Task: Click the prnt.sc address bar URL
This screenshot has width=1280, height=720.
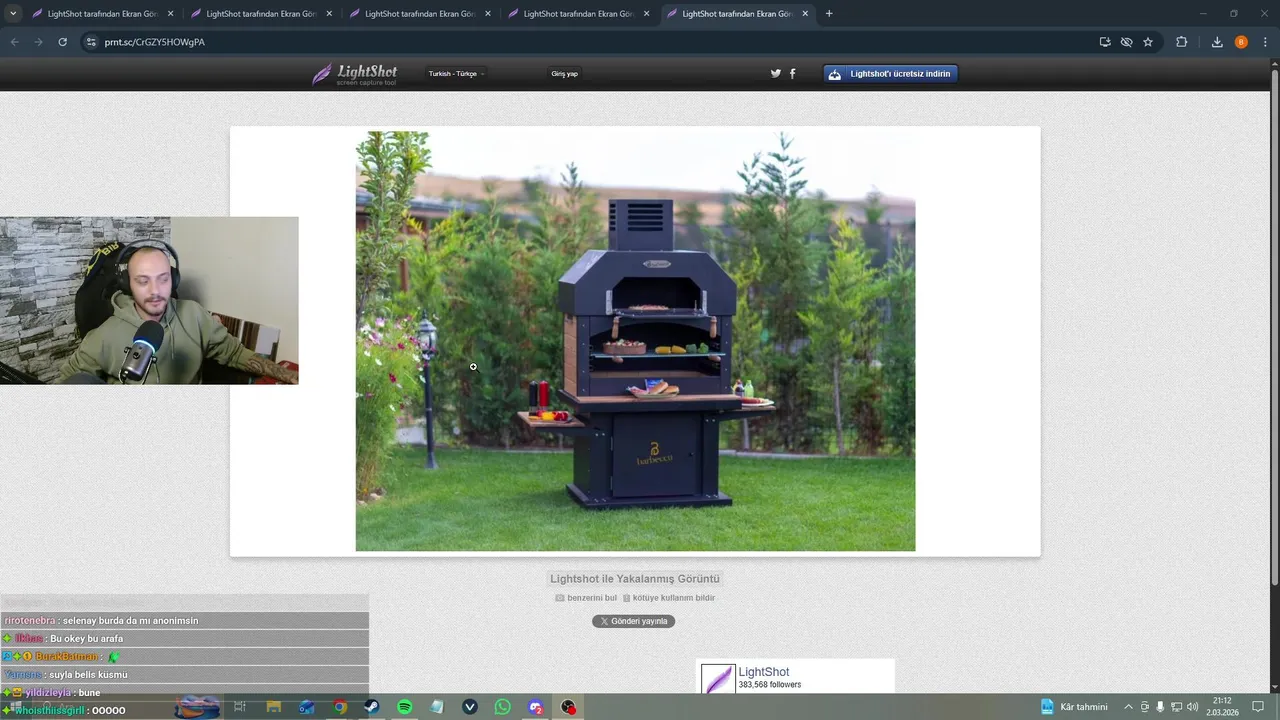Action: (x=155, y=42)
